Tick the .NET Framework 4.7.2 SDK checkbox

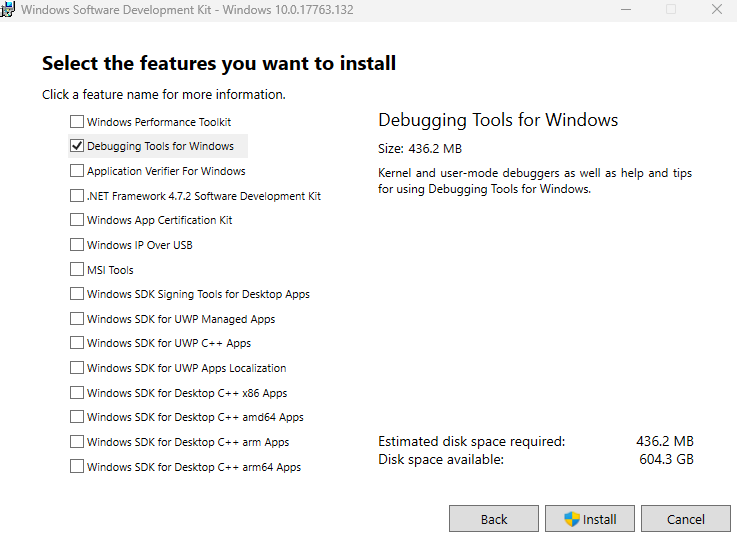pos(77,195)
